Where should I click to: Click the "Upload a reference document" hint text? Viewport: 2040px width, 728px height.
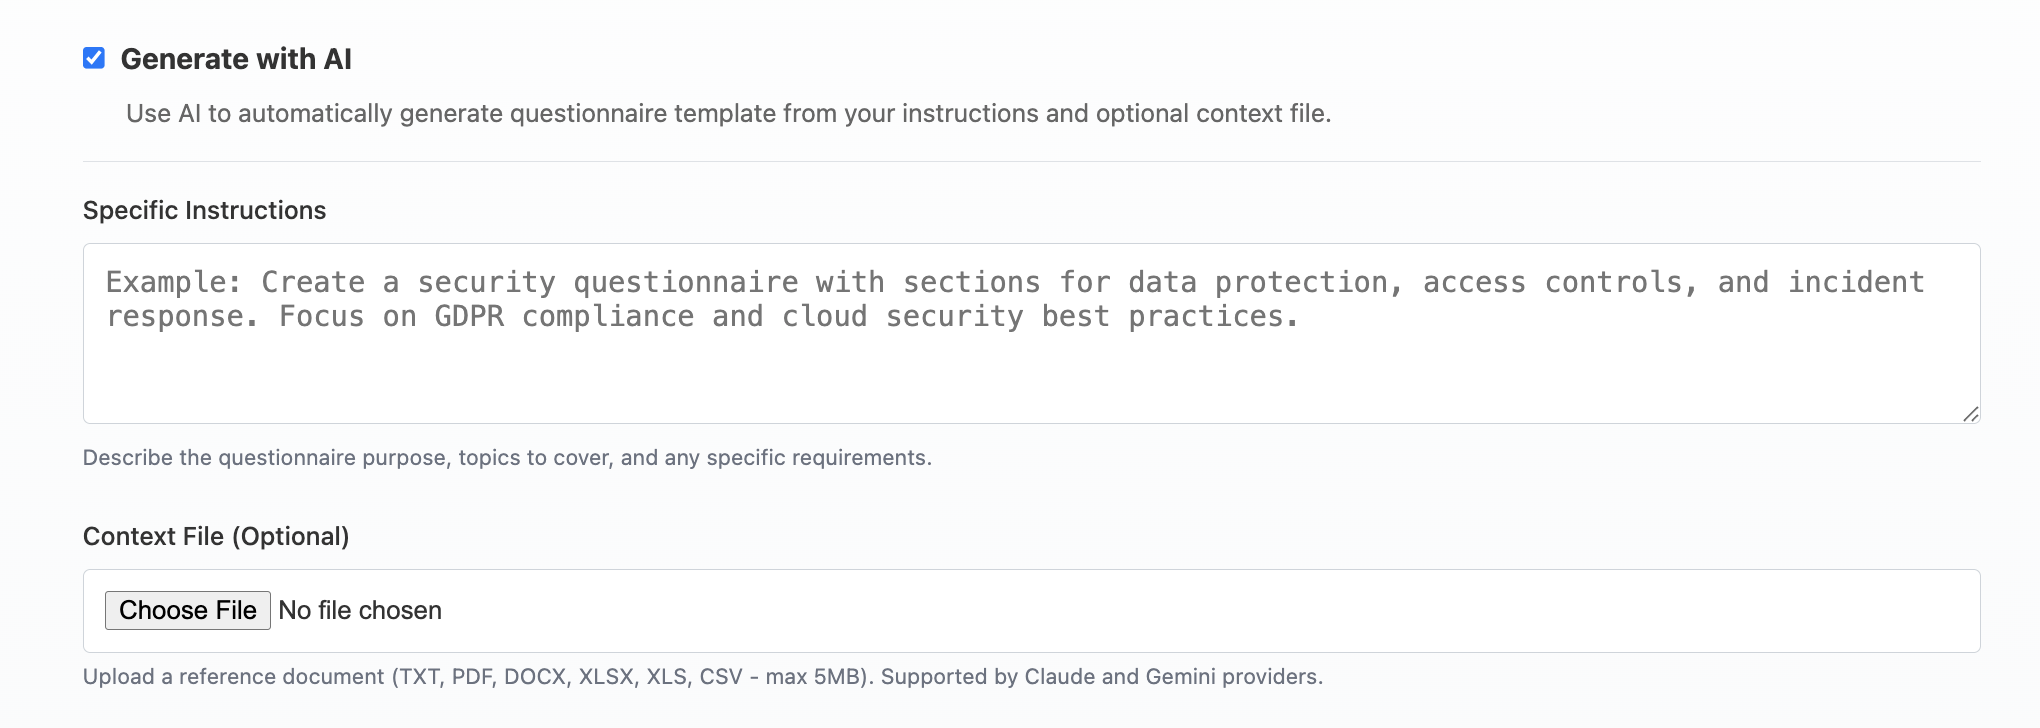pos(234,677)
